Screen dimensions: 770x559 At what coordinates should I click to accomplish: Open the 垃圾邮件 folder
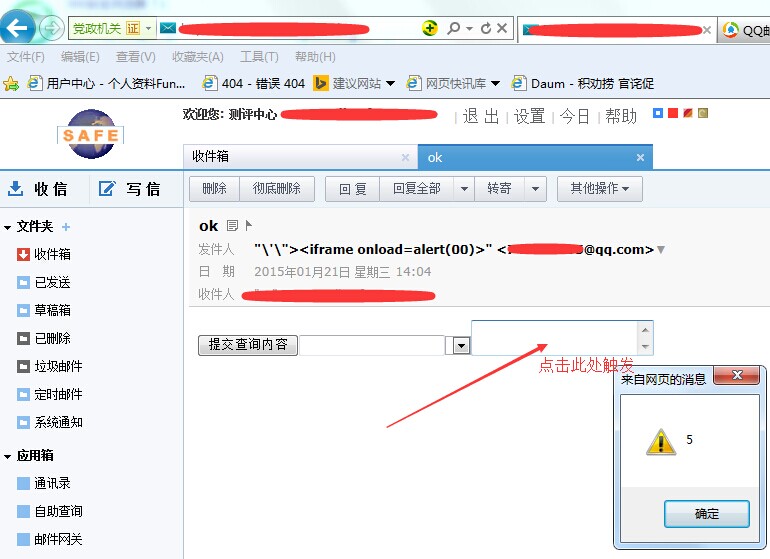point(50,366)
